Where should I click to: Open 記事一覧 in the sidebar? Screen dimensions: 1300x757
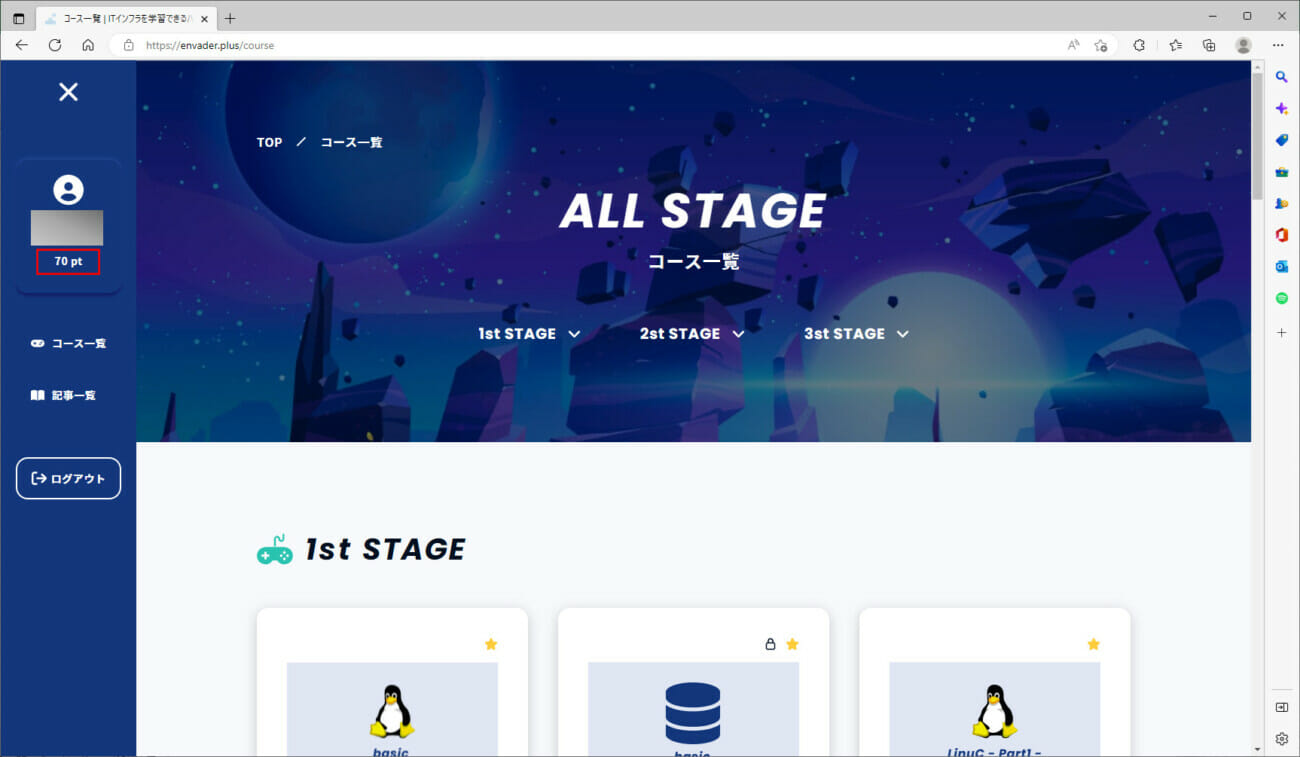click(x=63, y=395)
